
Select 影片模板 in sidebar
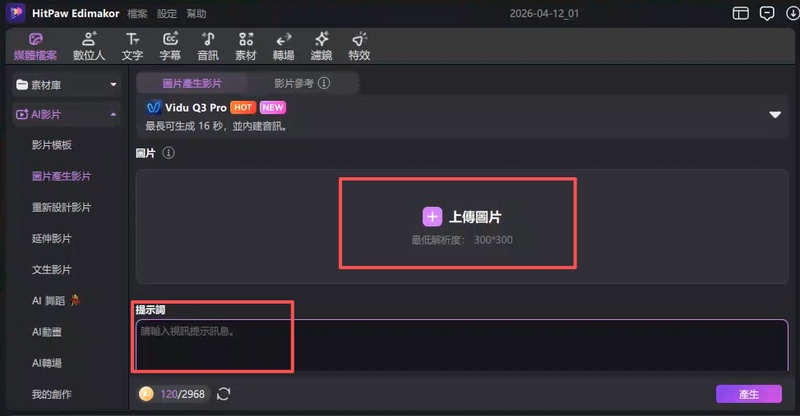click(x=52, y=145)
